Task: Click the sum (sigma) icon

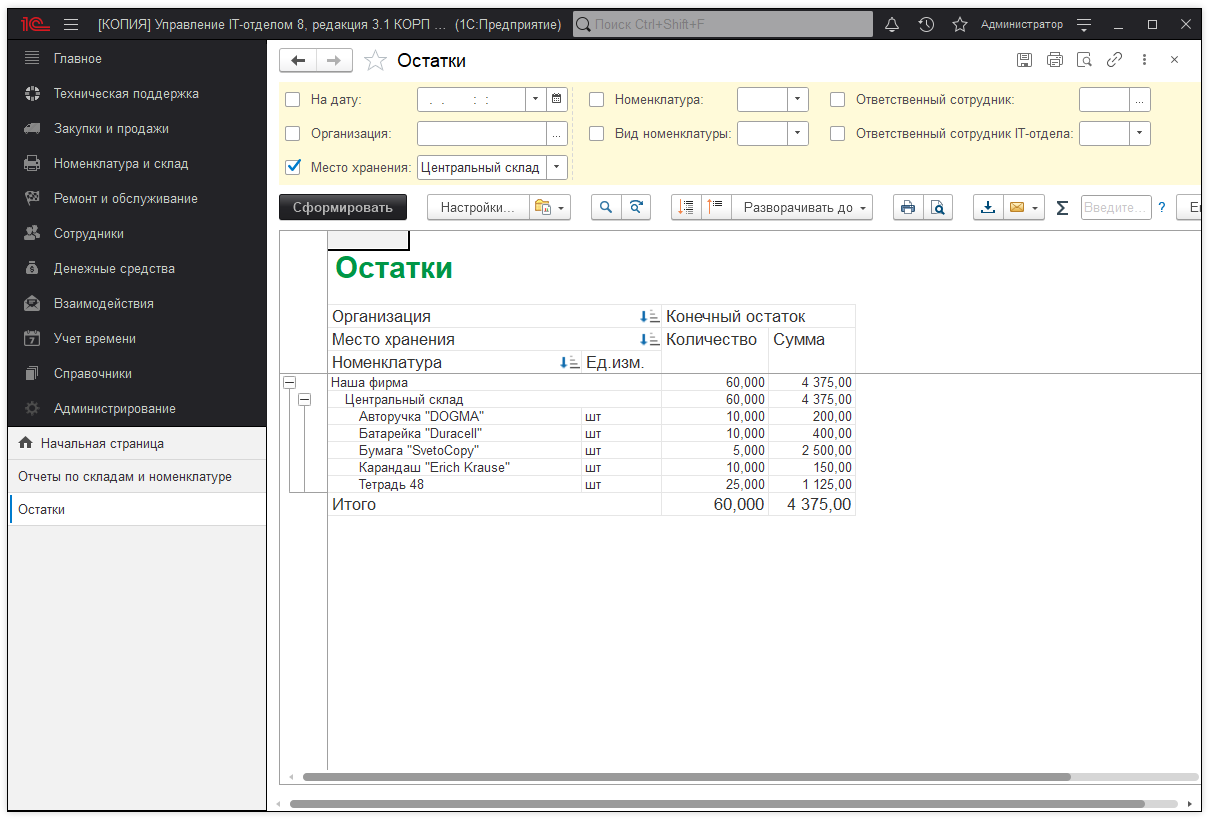Action: [1062, 207]
